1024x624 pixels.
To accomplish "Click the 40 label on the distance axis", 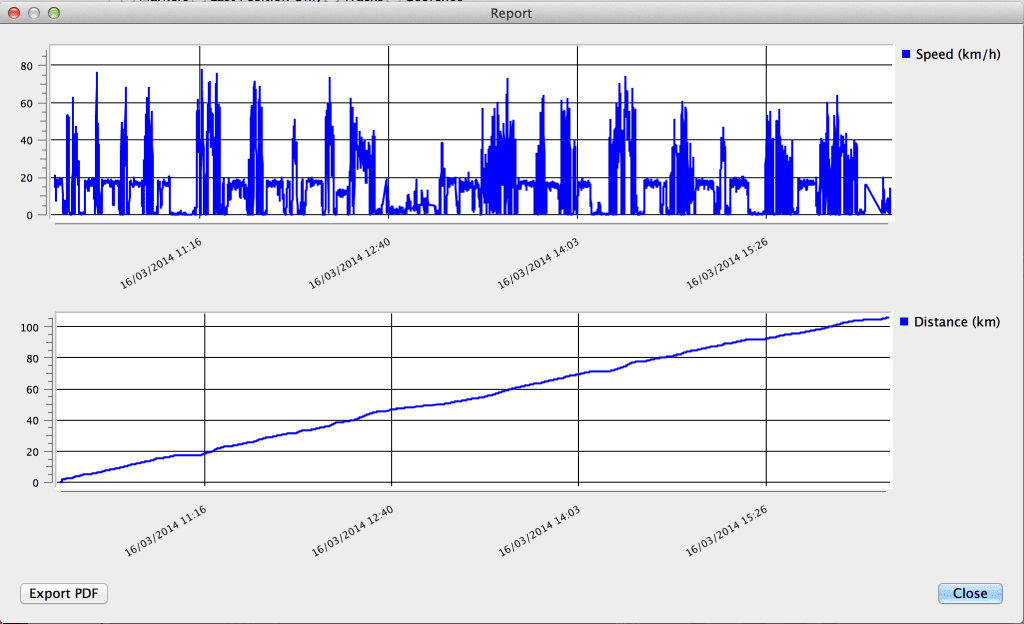I will coord(33,420).
